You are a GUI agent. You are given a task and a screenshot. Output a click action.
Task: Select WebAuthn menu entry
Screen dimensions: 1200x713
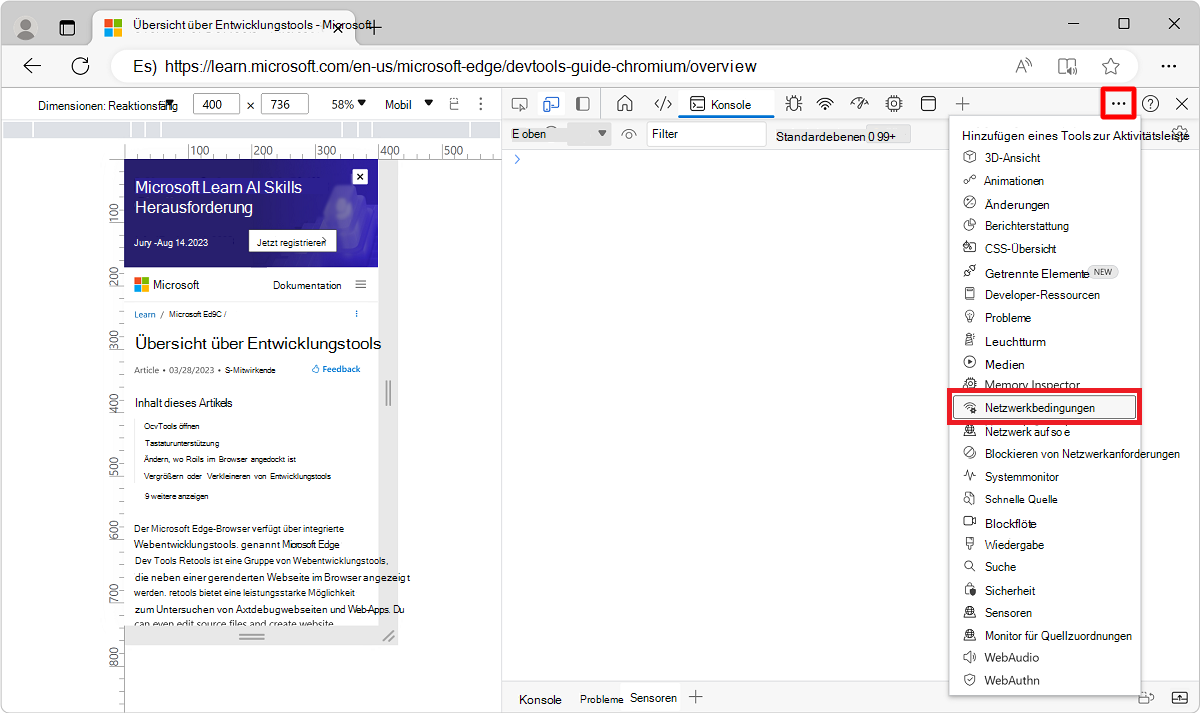pyautogui.click(x=1044, y=681)
